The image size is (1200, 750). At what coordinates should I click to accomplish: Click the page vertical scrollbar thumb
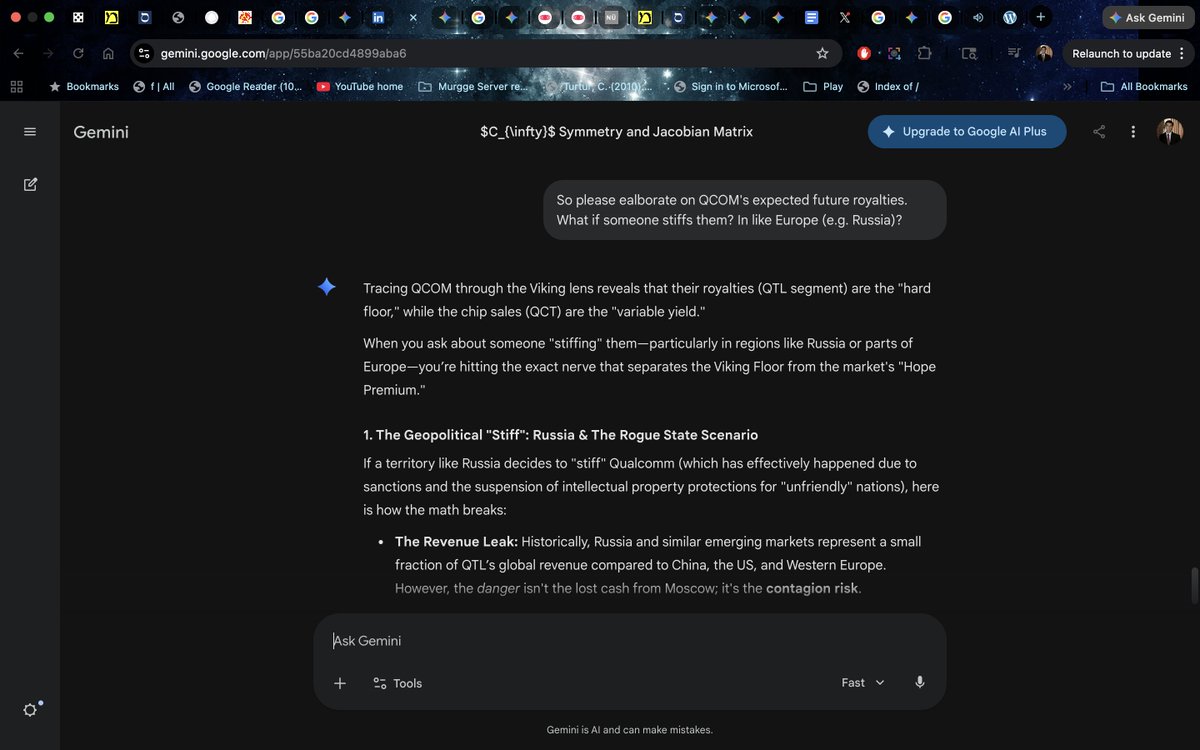(1192, 586)
